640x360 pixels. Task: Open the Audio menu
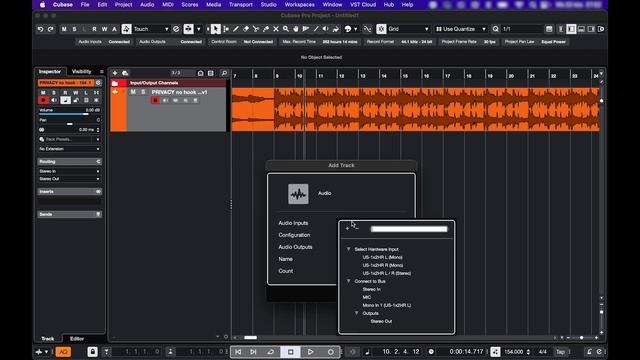(147, 4)
